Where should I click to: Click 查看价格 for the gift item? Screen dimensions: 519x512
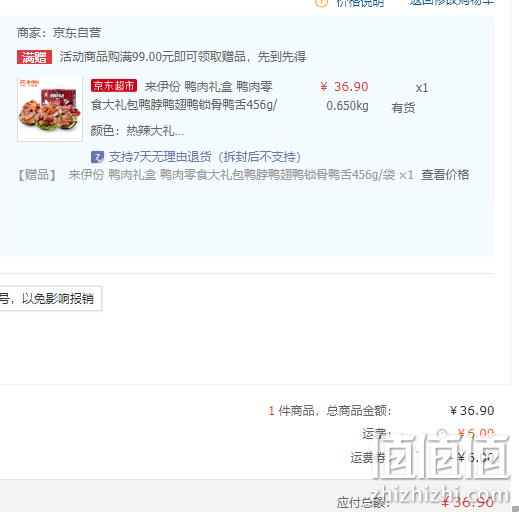pos(445,175)
